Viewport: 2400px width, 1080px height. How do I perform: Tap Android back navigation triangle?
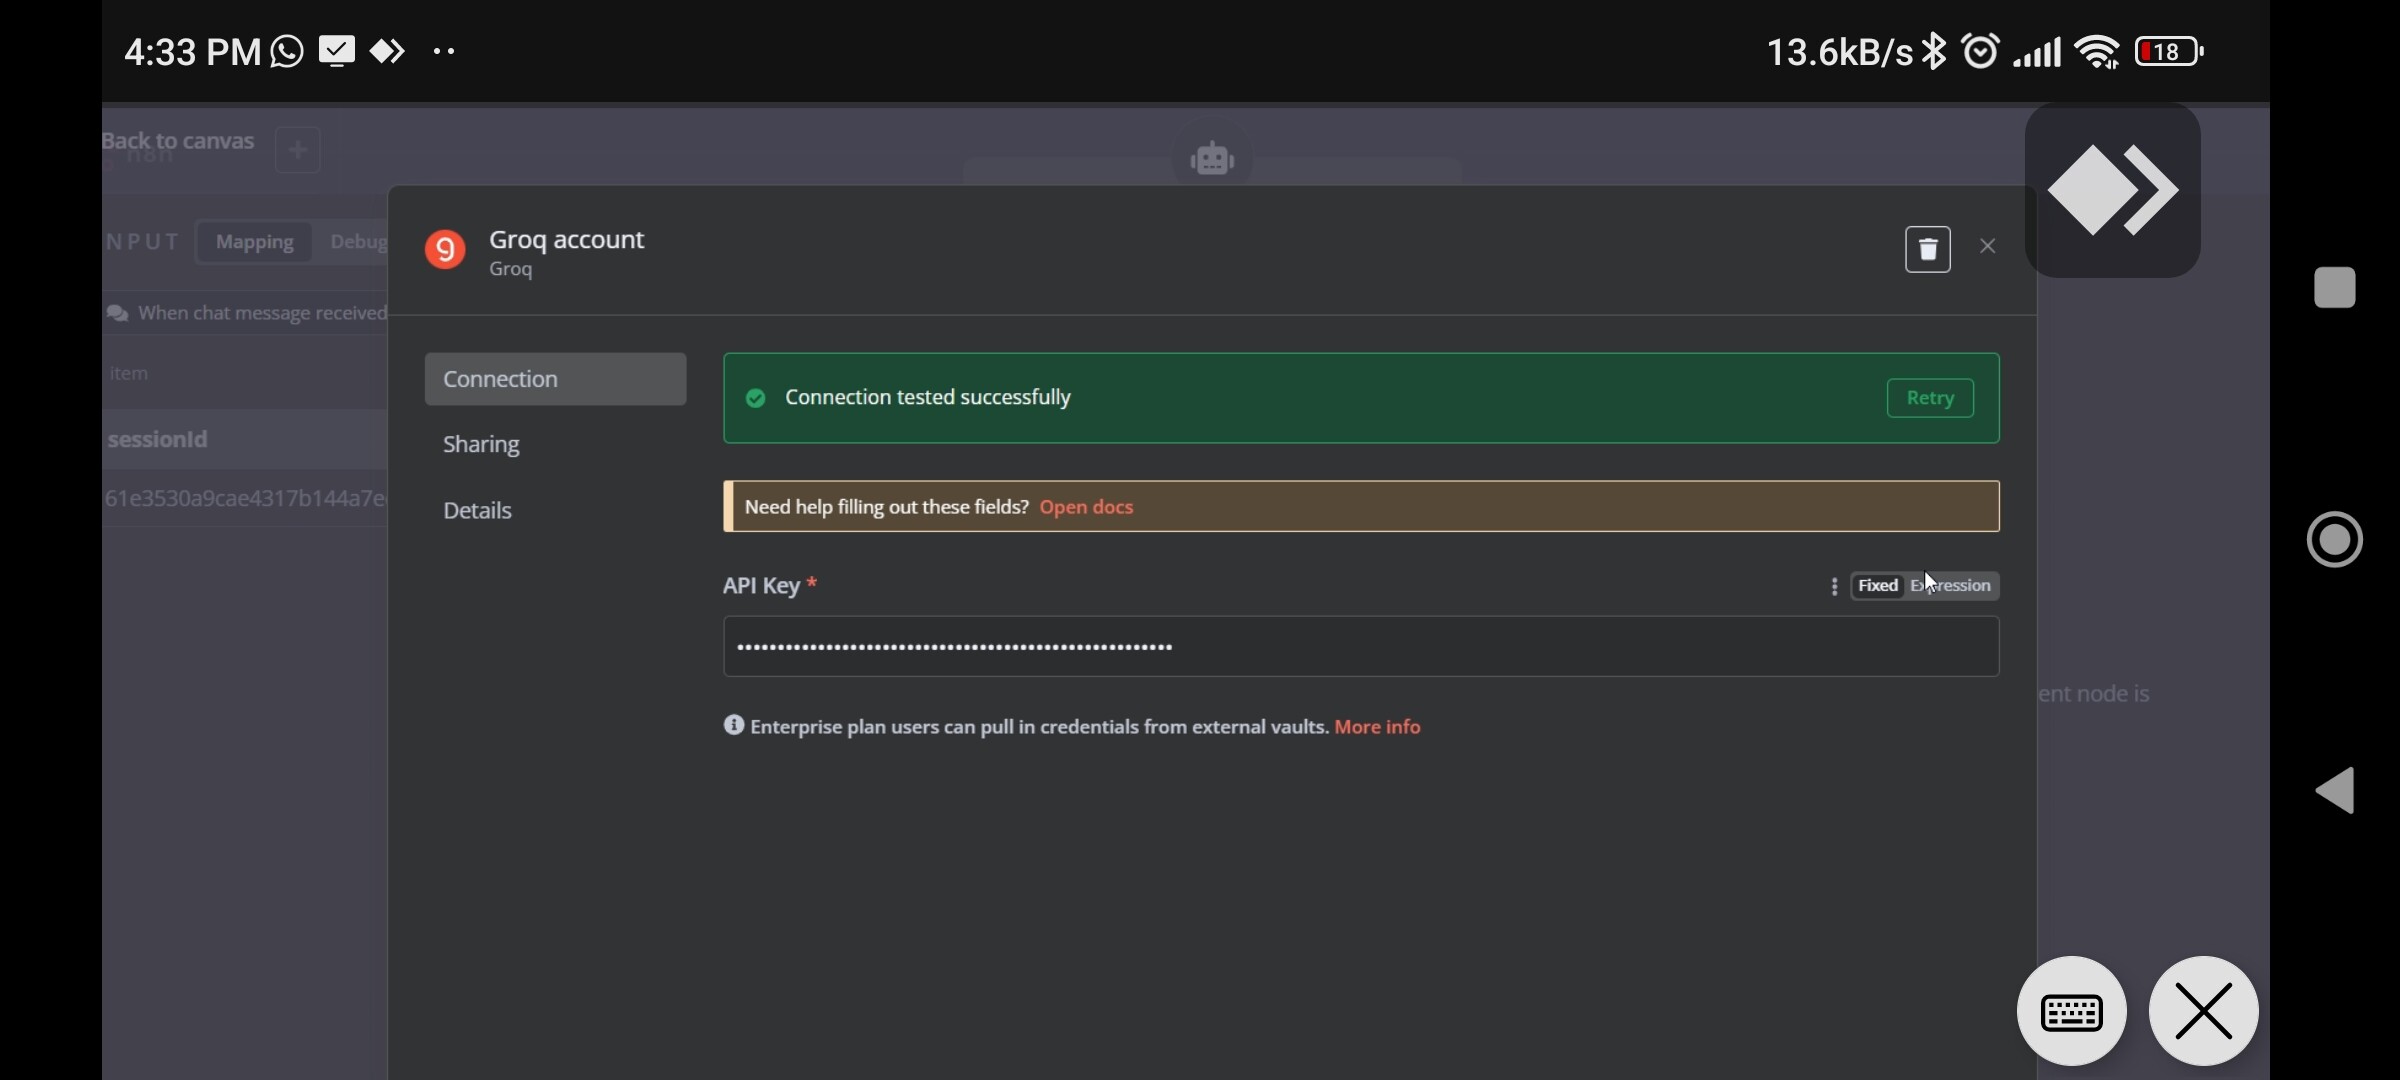pyautogui.click(x=2335, y=791)
